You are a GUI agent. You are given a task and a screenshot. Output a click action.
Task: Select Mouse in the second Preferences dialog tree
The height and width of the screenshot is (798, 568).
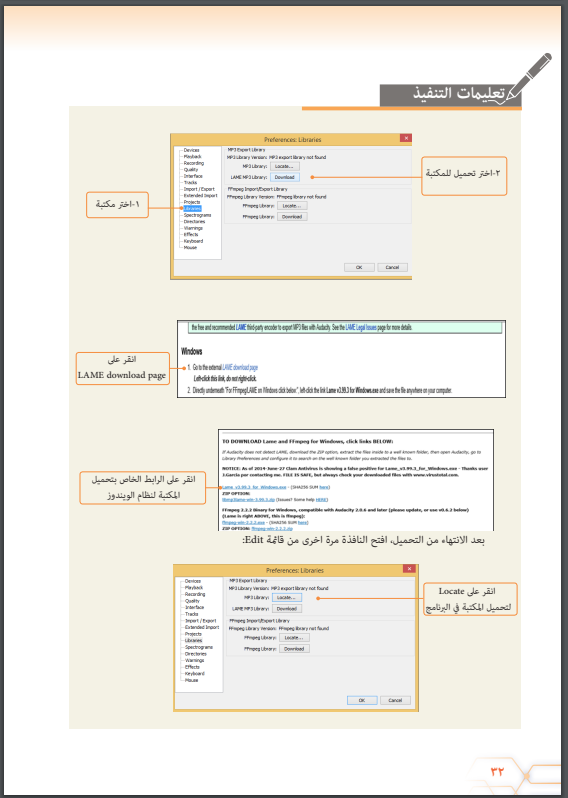coord(192,680)
